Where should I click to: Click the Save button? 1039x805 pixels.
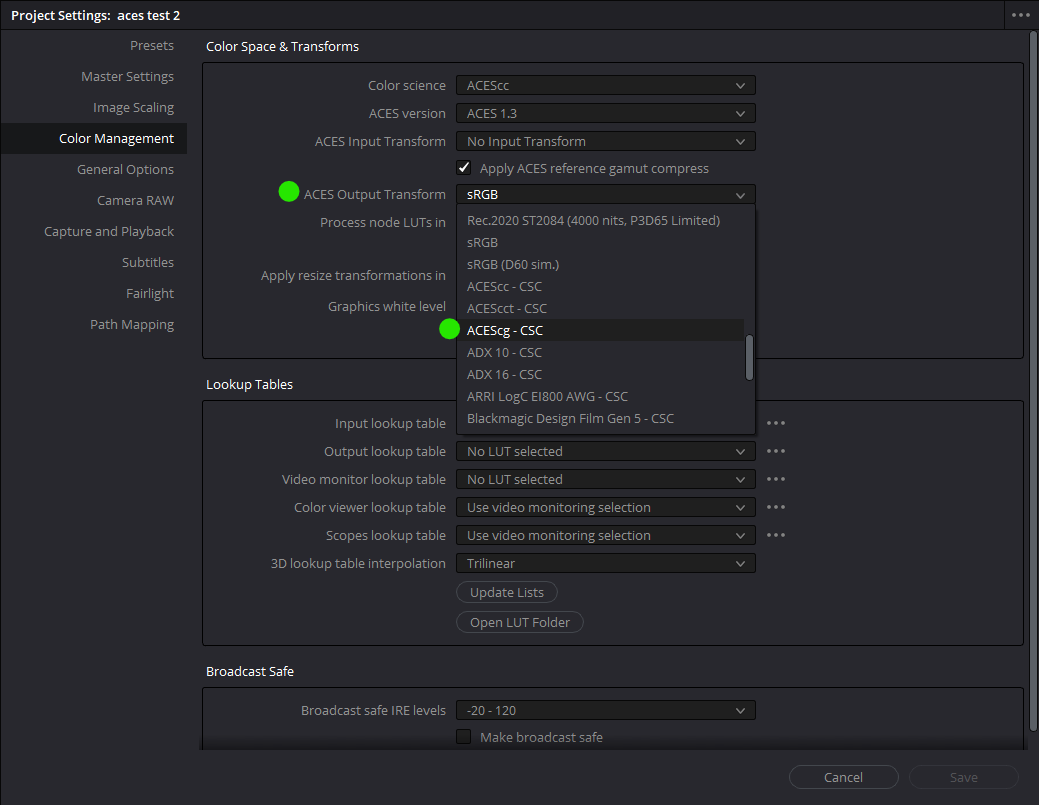963,777
